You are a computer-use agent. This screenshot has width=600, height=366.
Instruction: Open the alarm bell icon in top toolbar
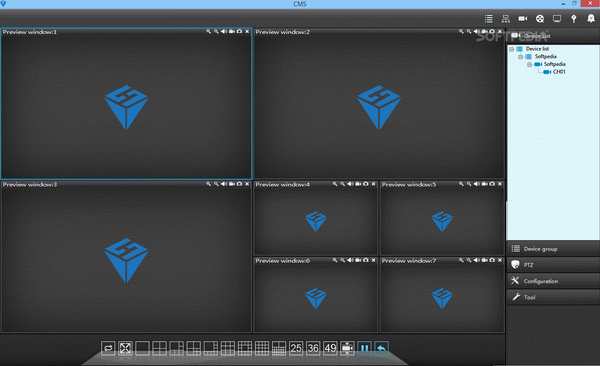pos(591,19)
